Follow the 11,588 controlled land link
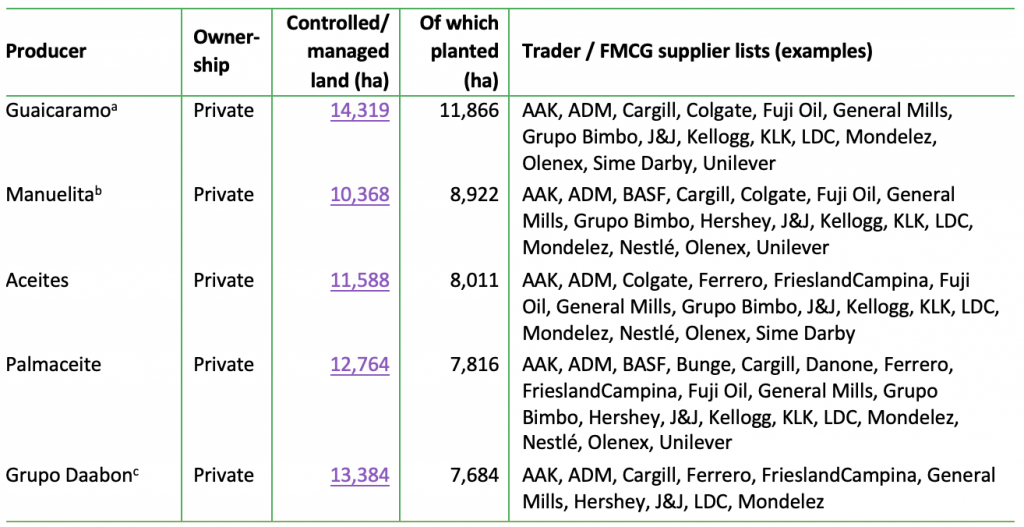The height and width of the screenshot is (527, 1024). click(x=359, y=281)
